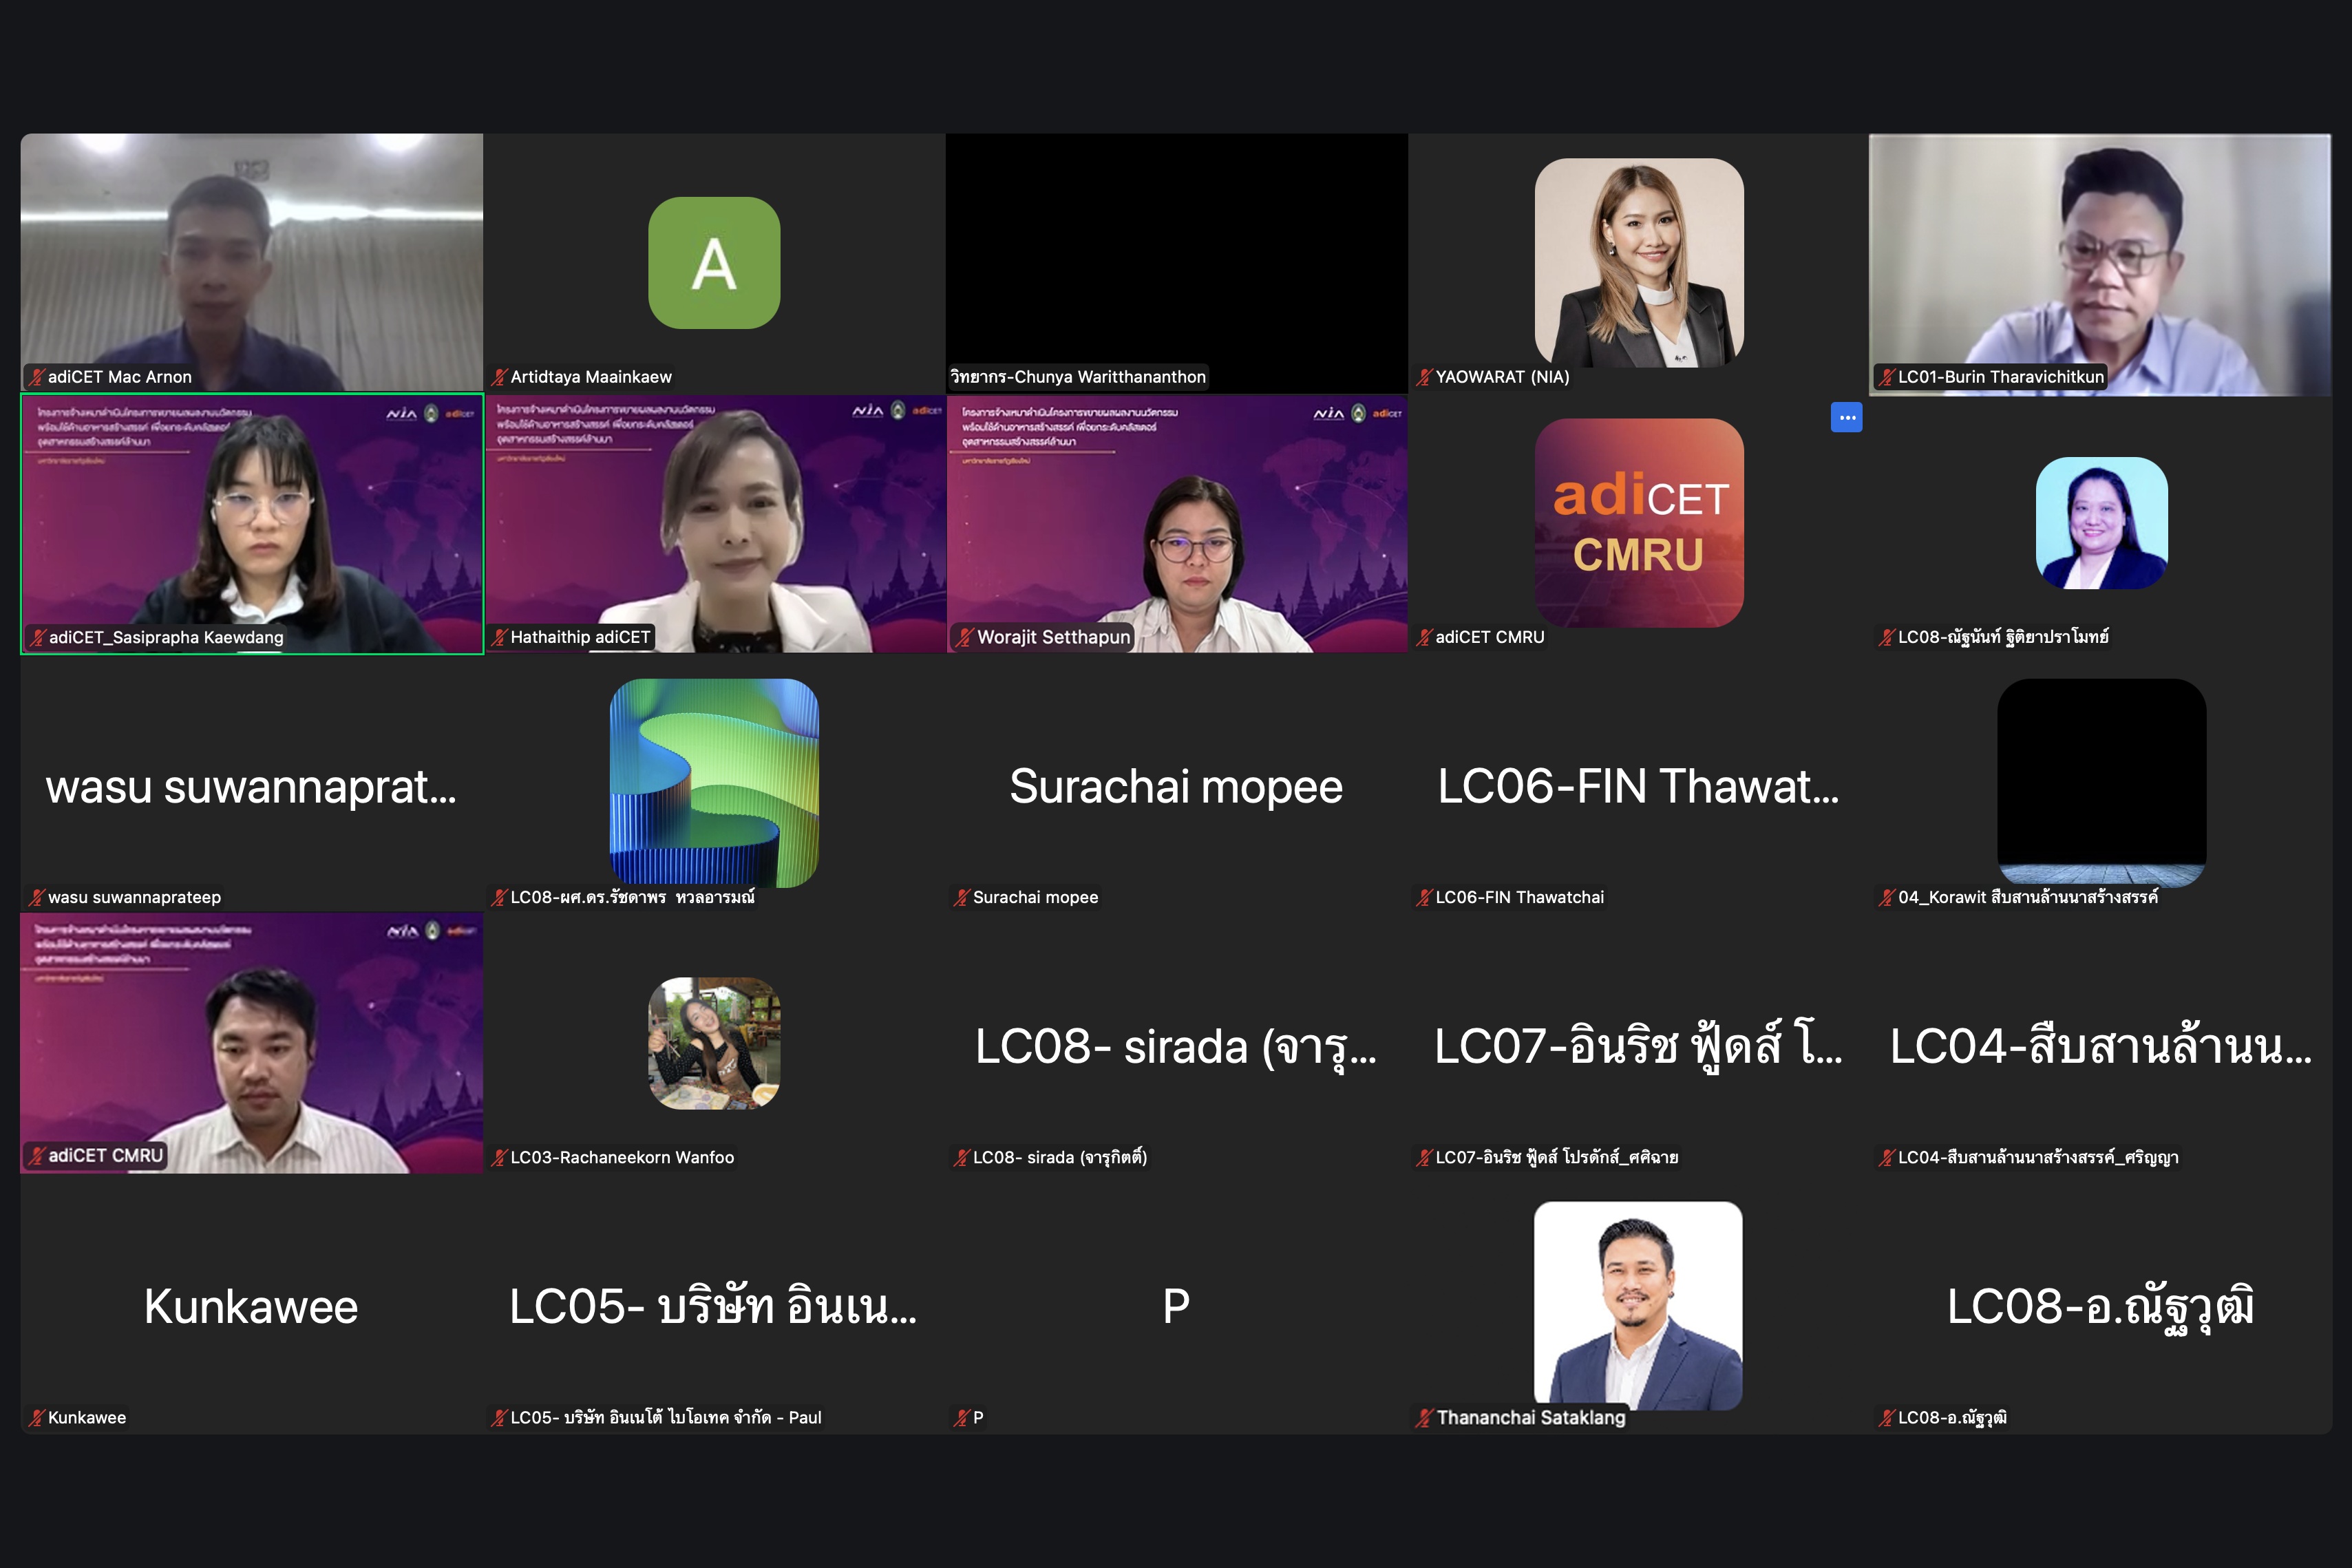The image size is (2352, 1568).
Task: Select Thananchai Sataklang profile photo
Action: coord(1638,1305)
